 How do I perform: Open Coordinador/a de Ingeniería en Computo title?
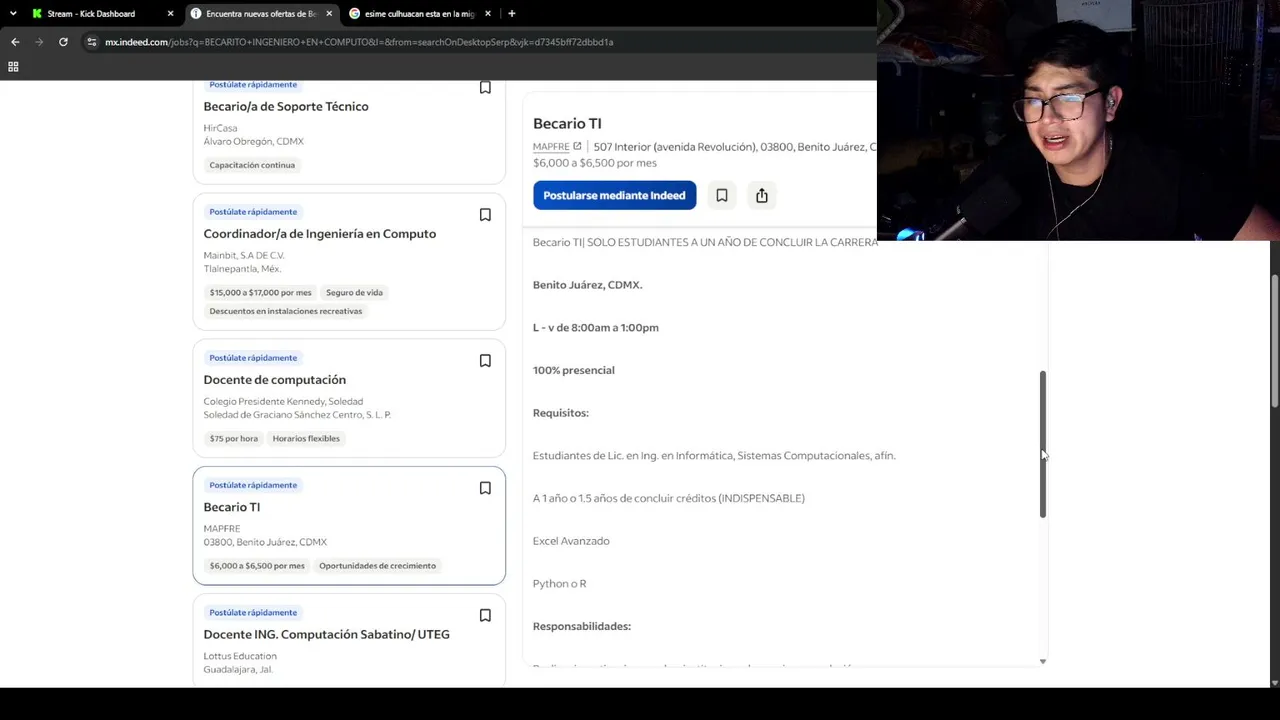click(320, 234)
